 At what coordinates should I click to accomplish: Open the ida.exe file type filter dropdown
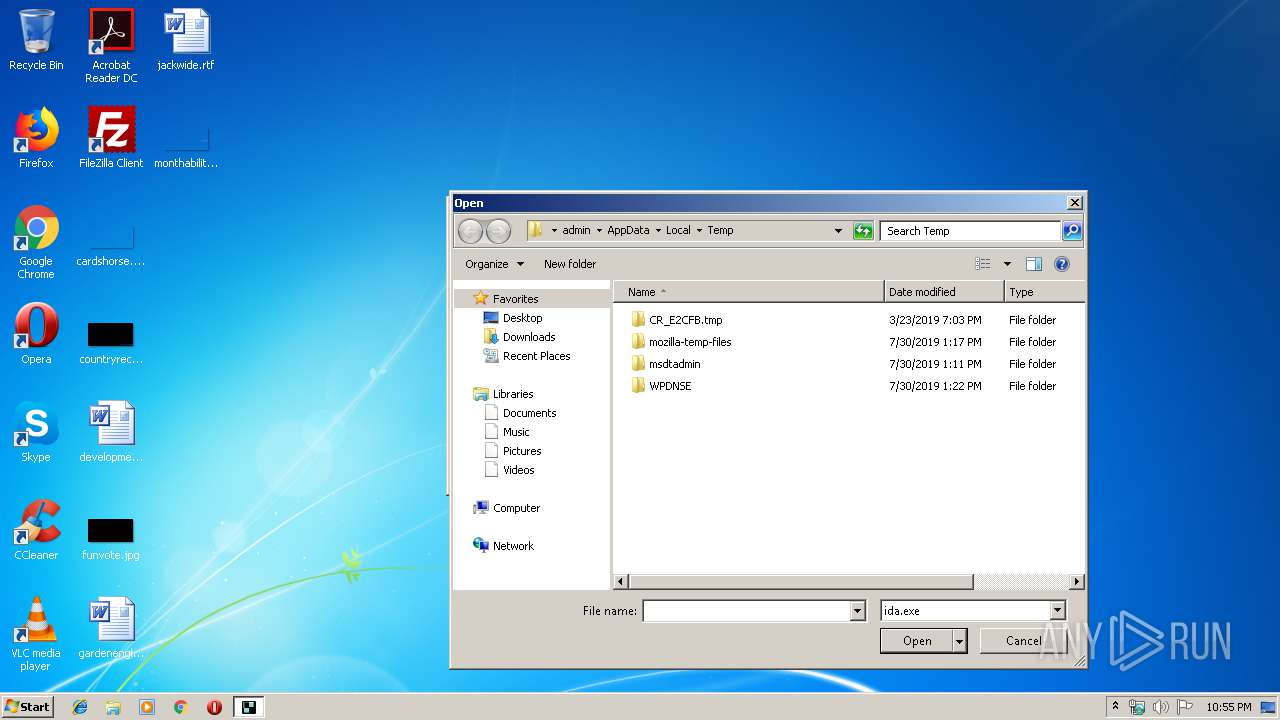click(x=1058, y=611)
